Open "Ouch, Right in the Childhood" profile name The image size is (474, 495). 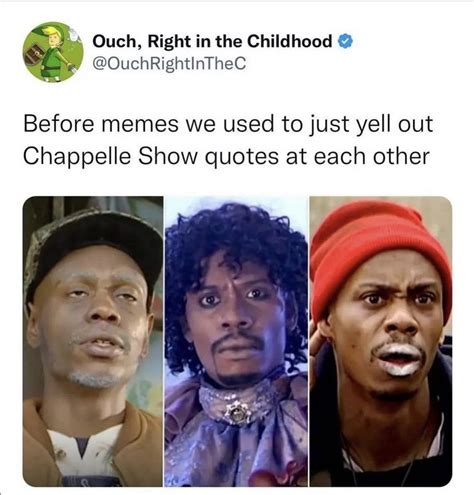pos(212,42)
